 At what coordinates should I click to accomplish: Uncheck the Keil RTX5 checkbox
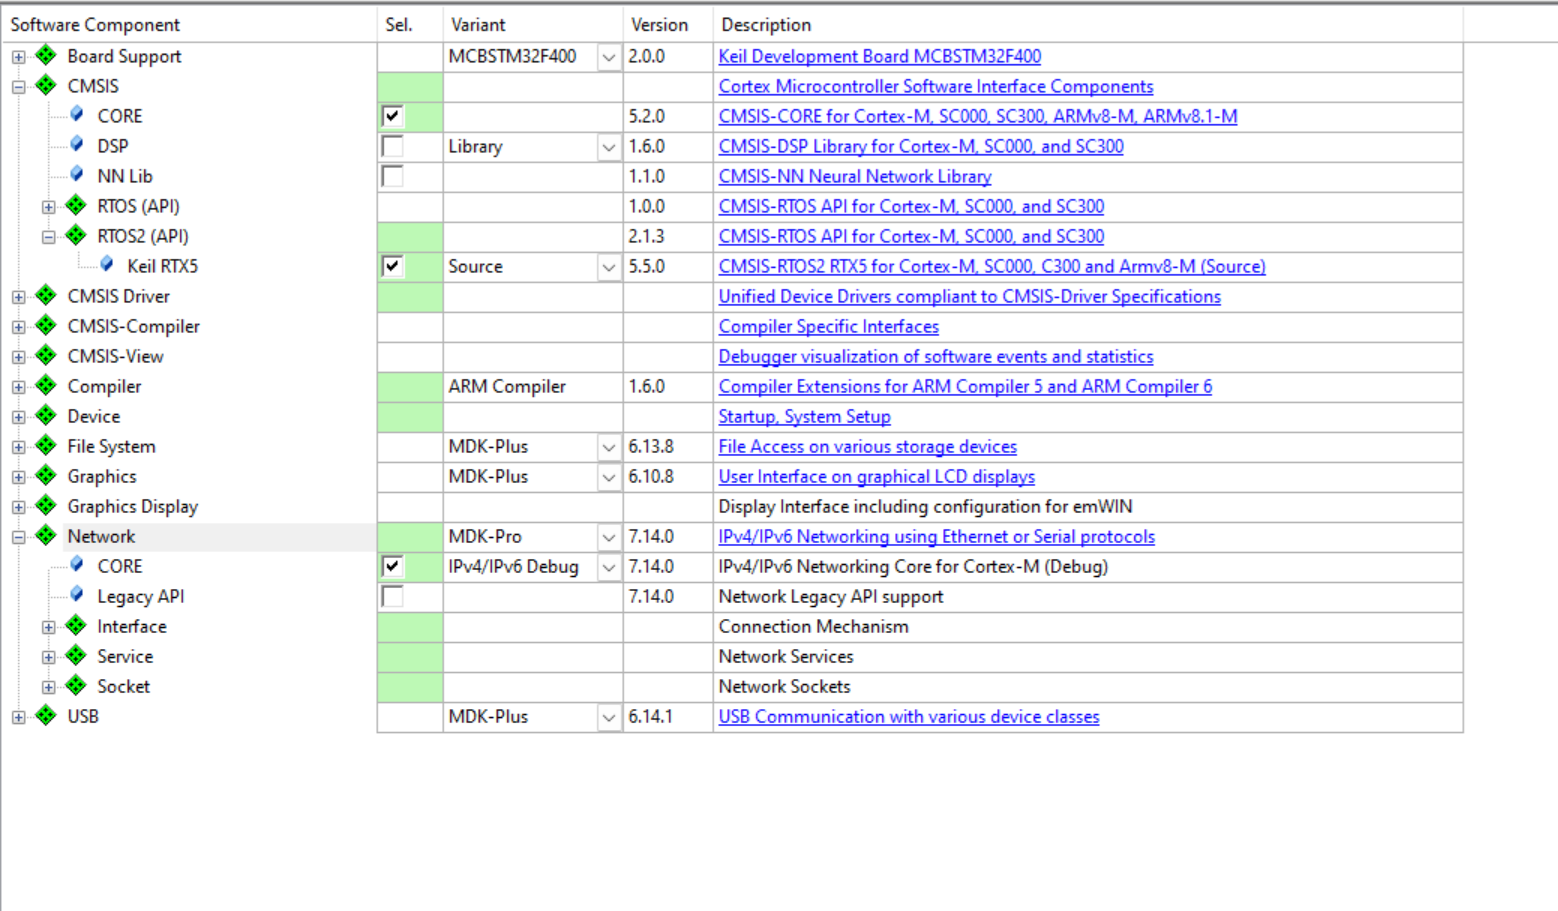(x=393, y=266)
